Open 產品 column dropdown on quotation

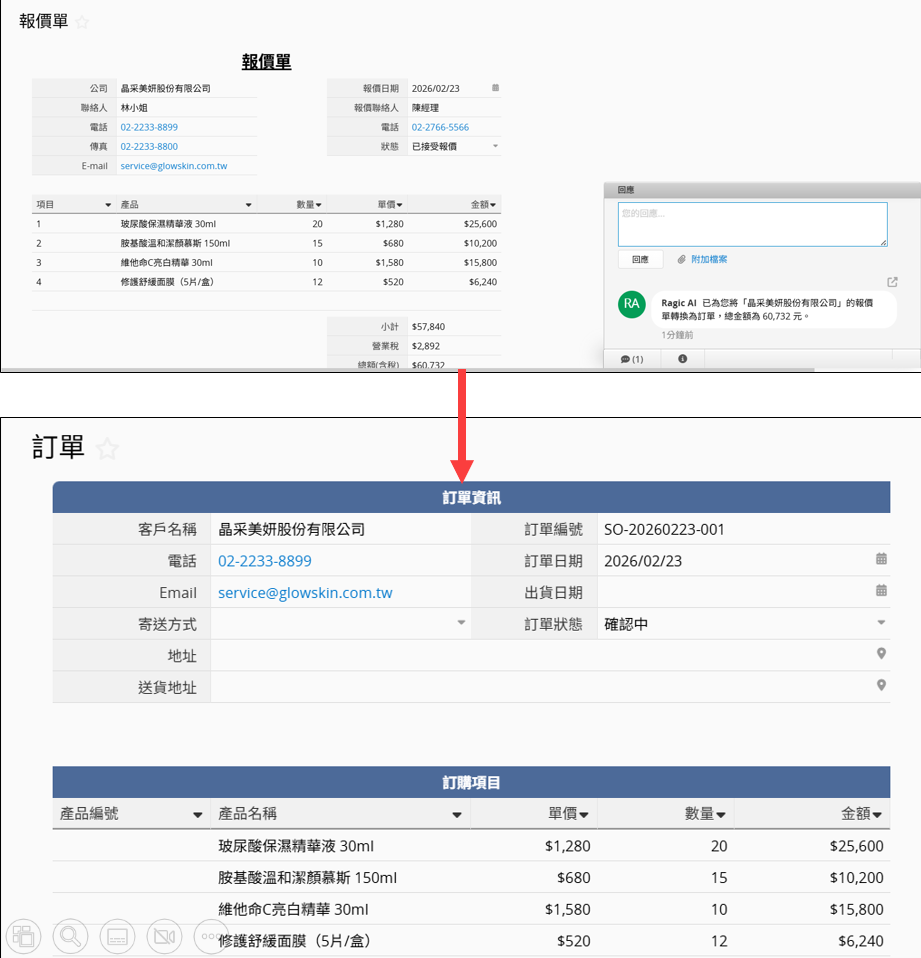(x=249, y=205)
